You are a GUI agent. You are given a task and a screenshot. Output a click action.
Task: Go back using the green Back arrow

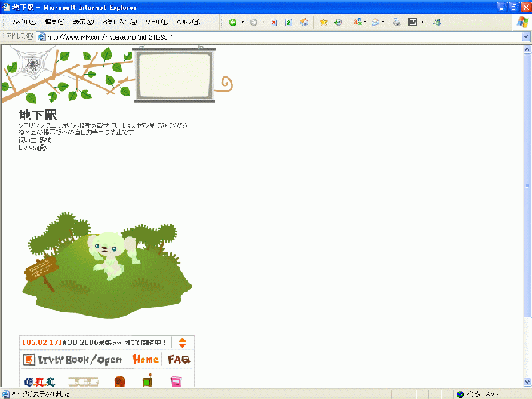pyautogui.click(x=233, y=22)
